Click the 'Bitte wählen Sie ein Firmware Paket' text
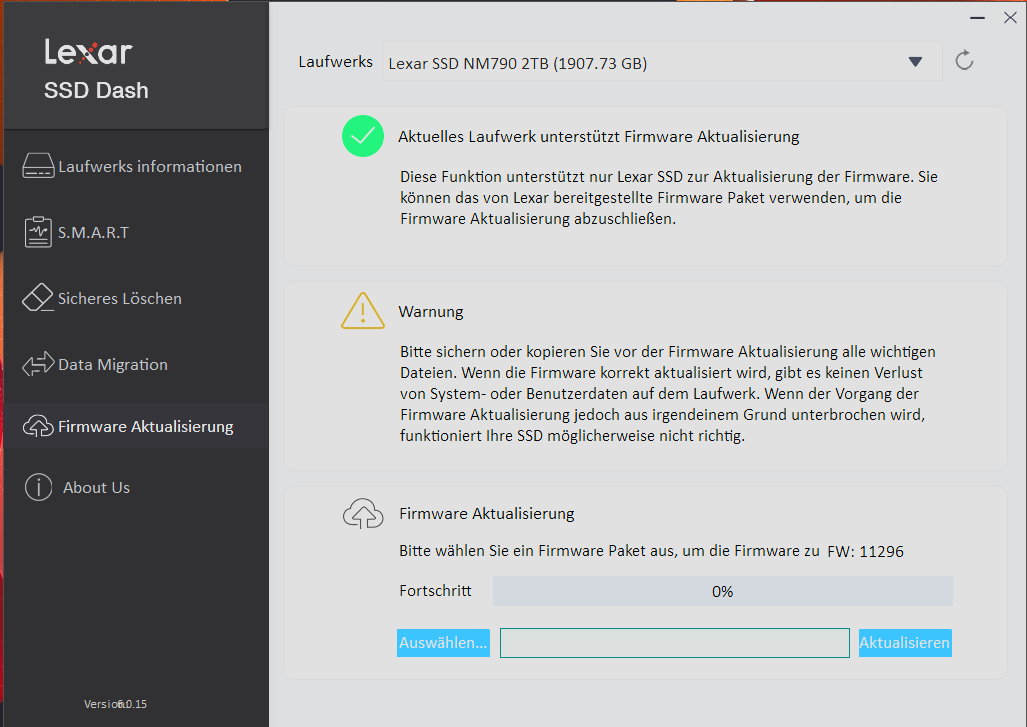Image resolution: width=1027 pixels, height=727 pixels. [x=609, y=551]
